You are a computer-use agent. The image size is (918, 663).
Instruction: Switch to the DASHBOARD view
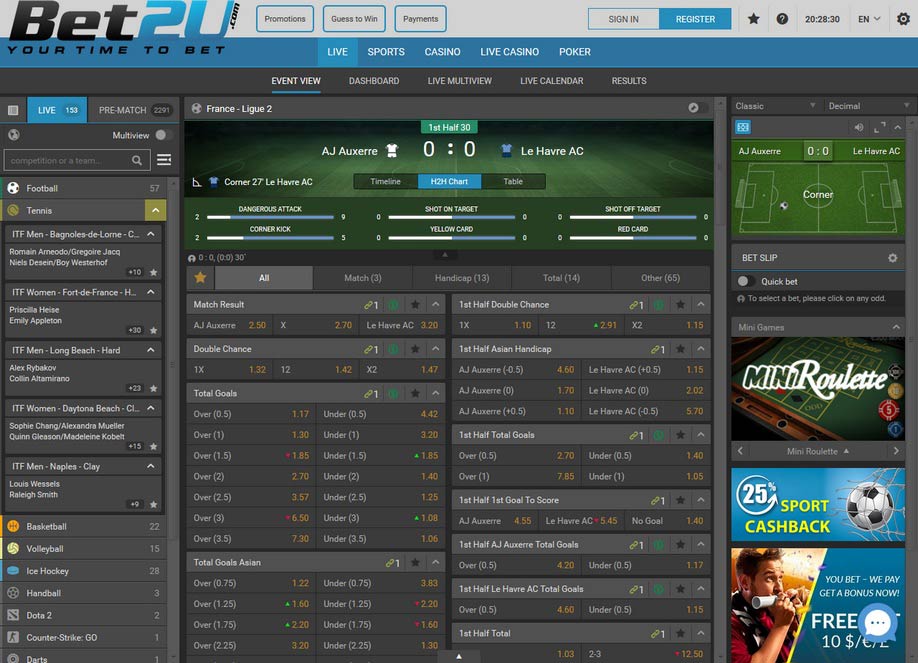click(374, 81)
